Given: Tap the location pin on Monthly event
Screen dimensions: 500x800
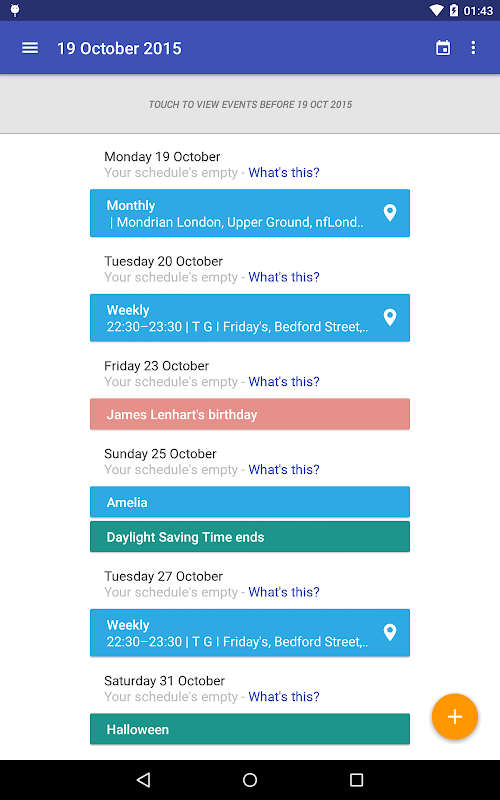Looking at the screenshot, I should tap(390, 212).
